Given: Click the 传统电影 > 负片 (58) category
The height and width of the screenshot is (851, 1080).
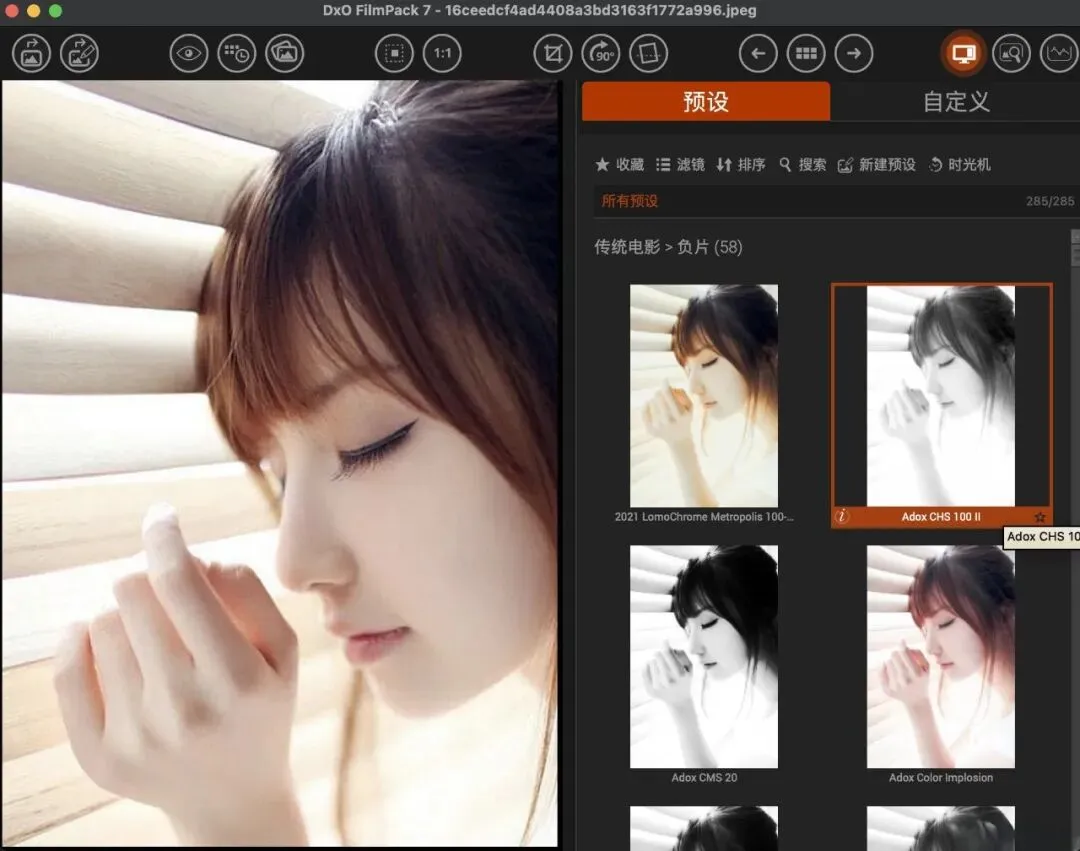Looking at the screenshot, I should pyautogui.click(x=668, y=246).
